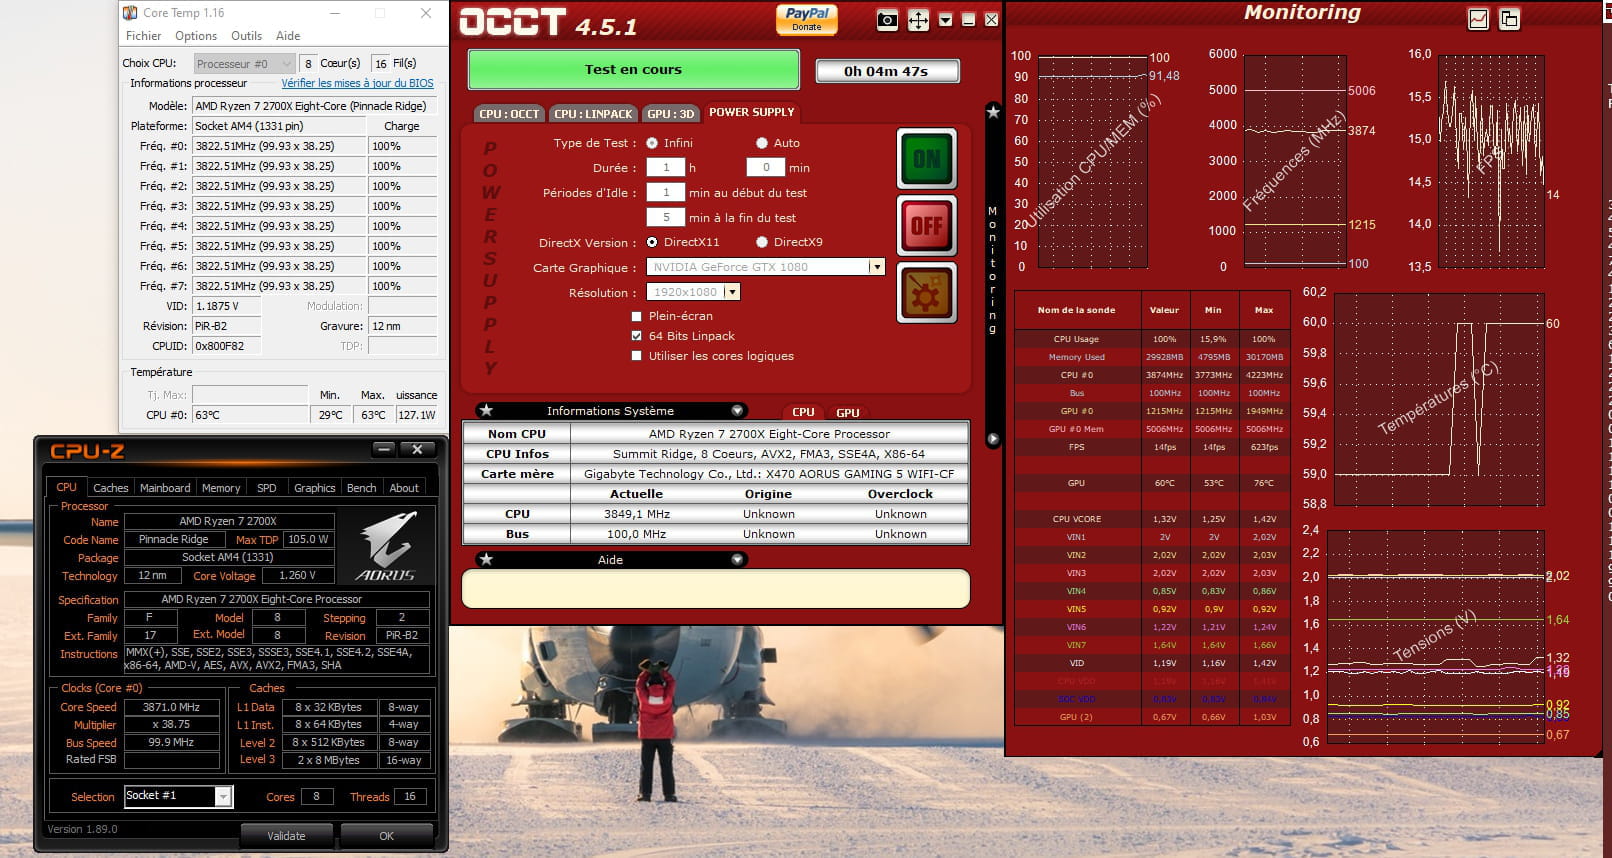This screenshot has height=858, width=1612.
Task: Click the star atop Monitoring sidebar
Action: click(x=993, y=112)
